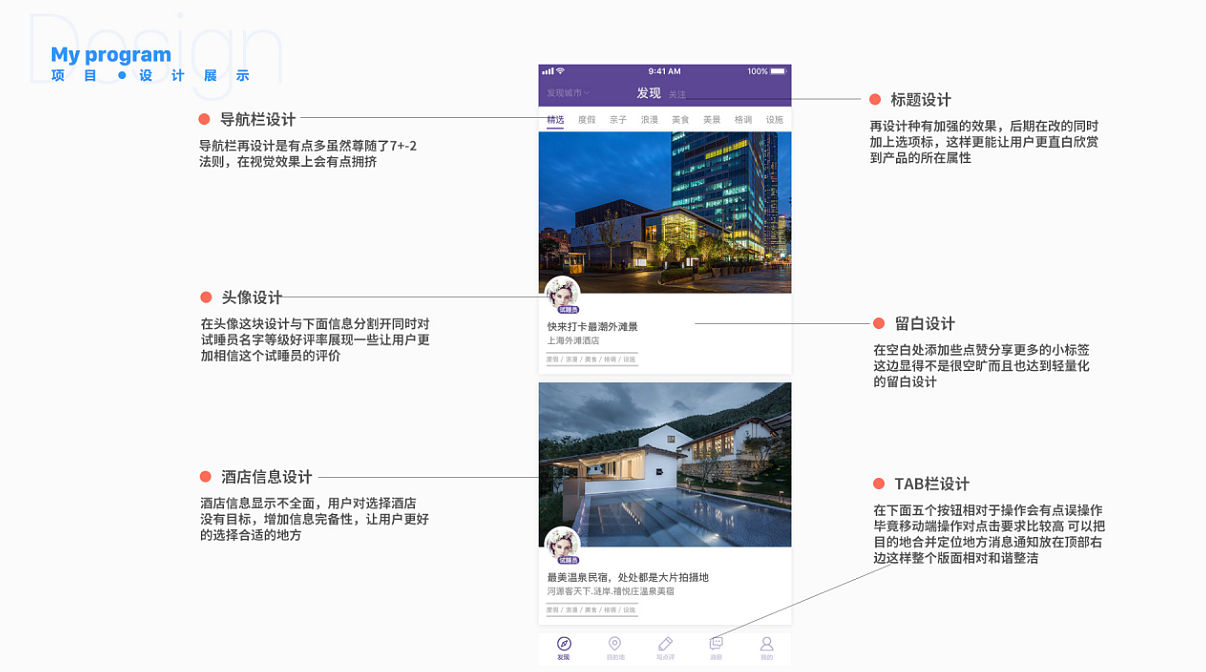Viewport: 1206px width, 672px height.
Task: Tap the 写点评 pencil icon
Action: click(x=665, y=645)
